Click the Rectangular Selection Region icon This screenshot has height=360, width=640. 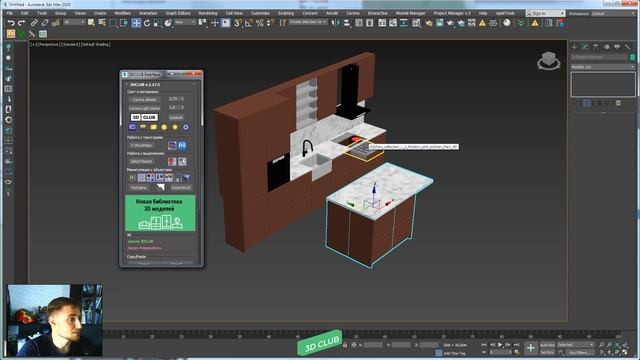[x=113, y=23]
